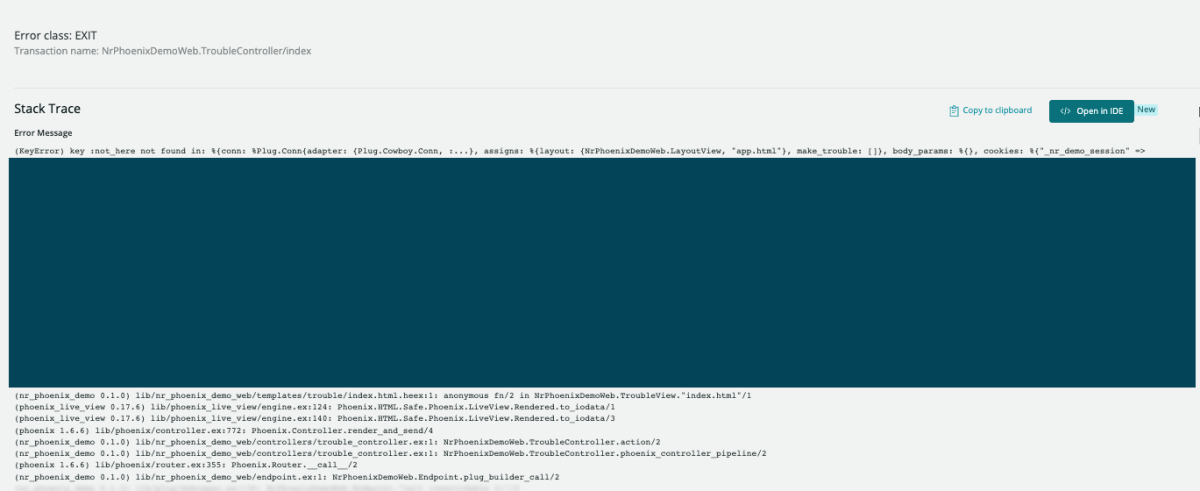This screenshot has width=1200, height=491.
Task: Click the phoenix_controller_pipeline/2 stack frame
Action: (x=390, y=453)
